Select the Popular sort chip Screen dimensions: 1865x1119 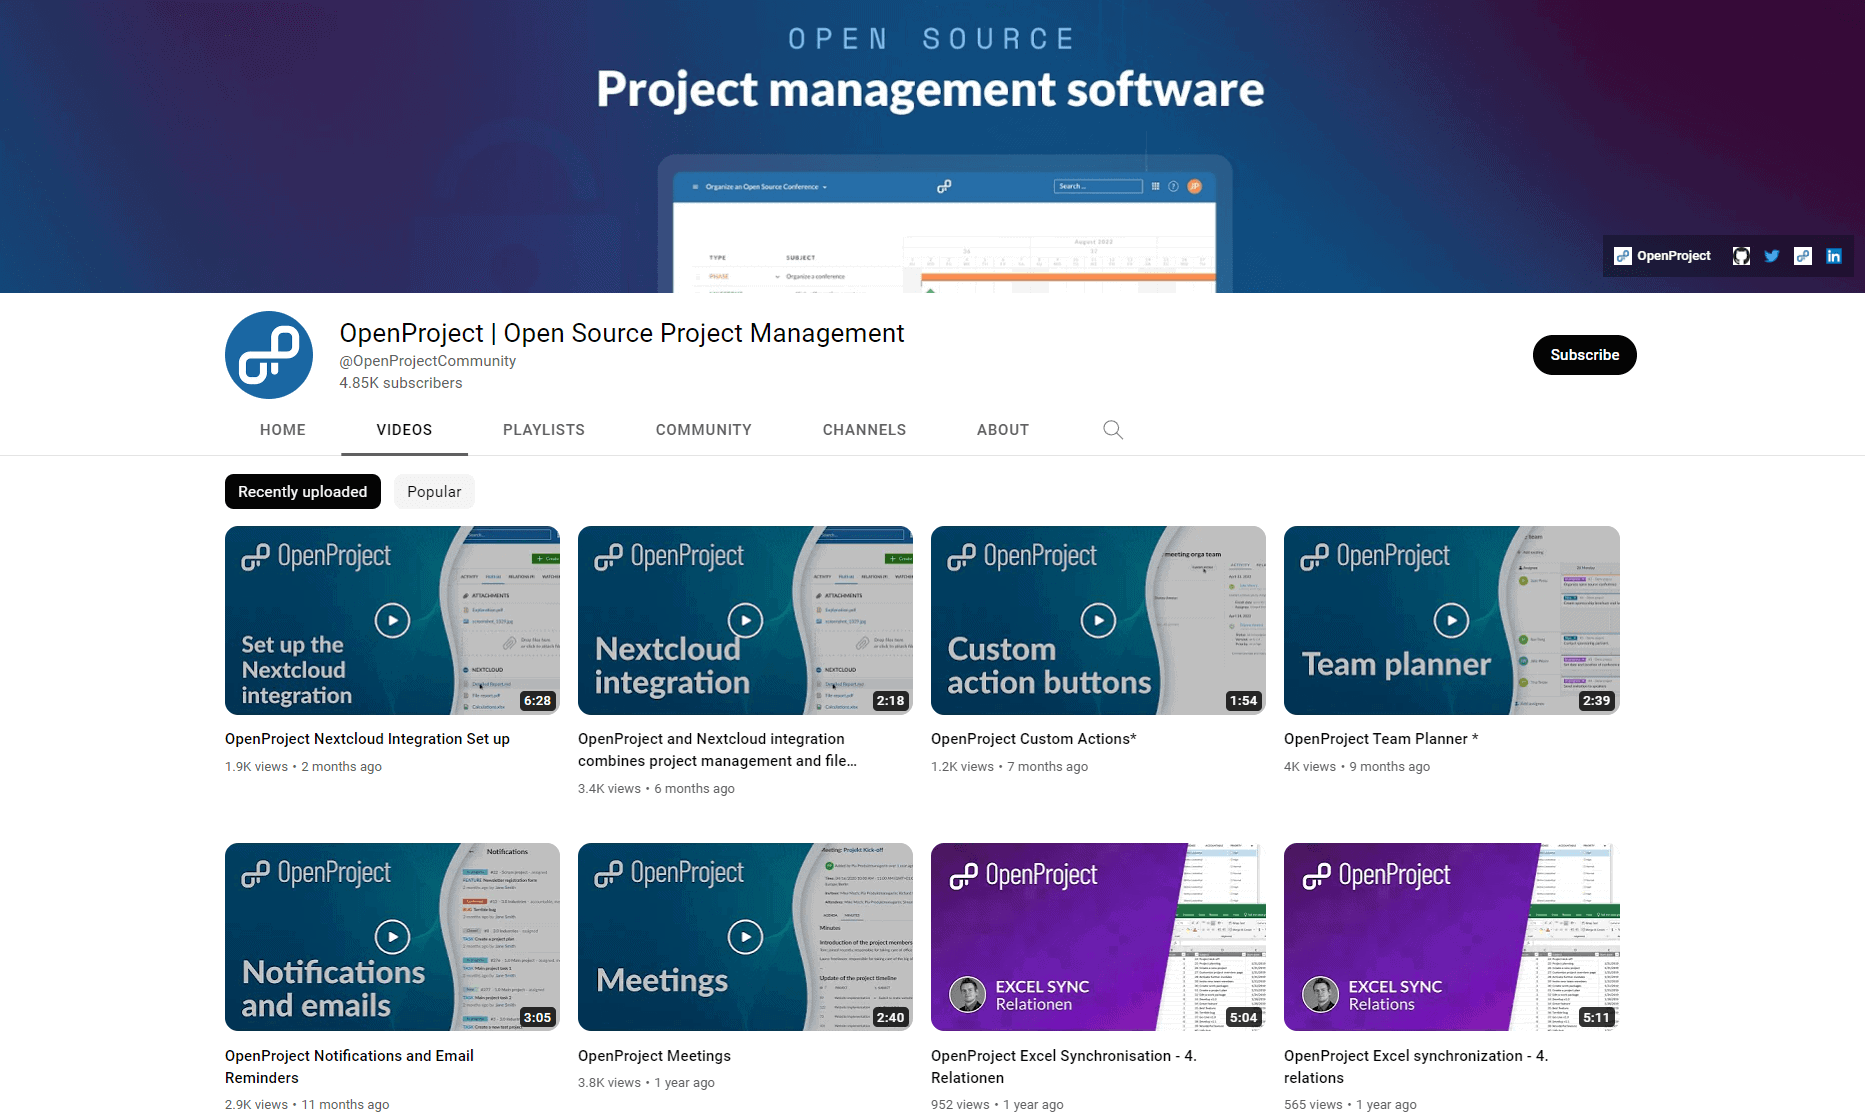[434, 491]
